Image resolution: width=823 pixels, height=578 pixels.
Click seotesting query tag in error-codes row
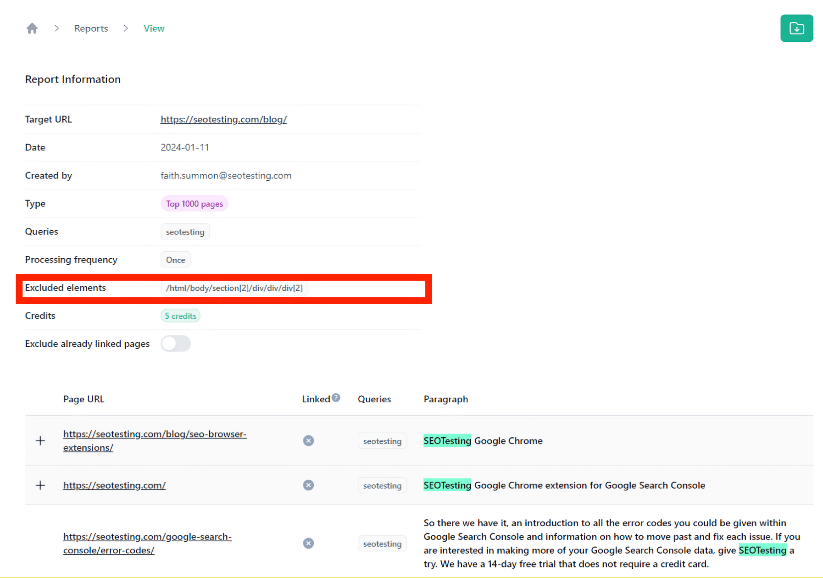coord(382,544)
